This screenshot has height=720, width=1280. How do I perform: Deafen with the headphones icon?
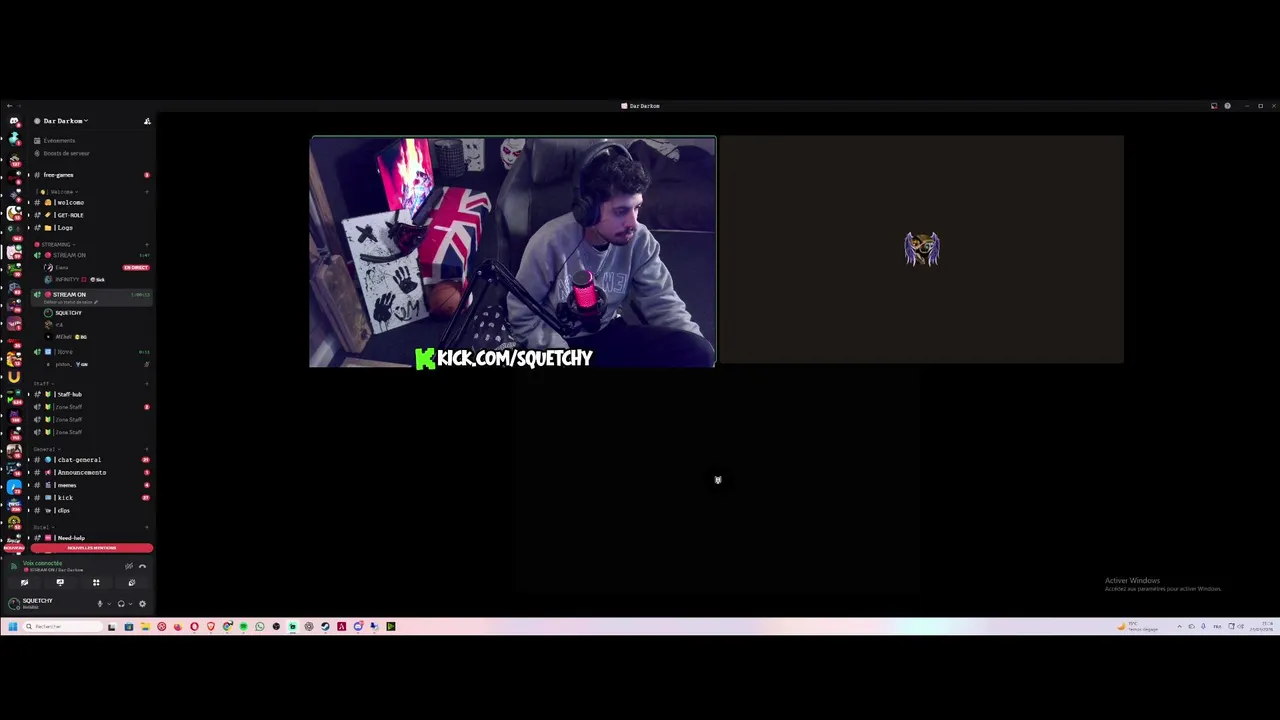(x=121, y=604)
